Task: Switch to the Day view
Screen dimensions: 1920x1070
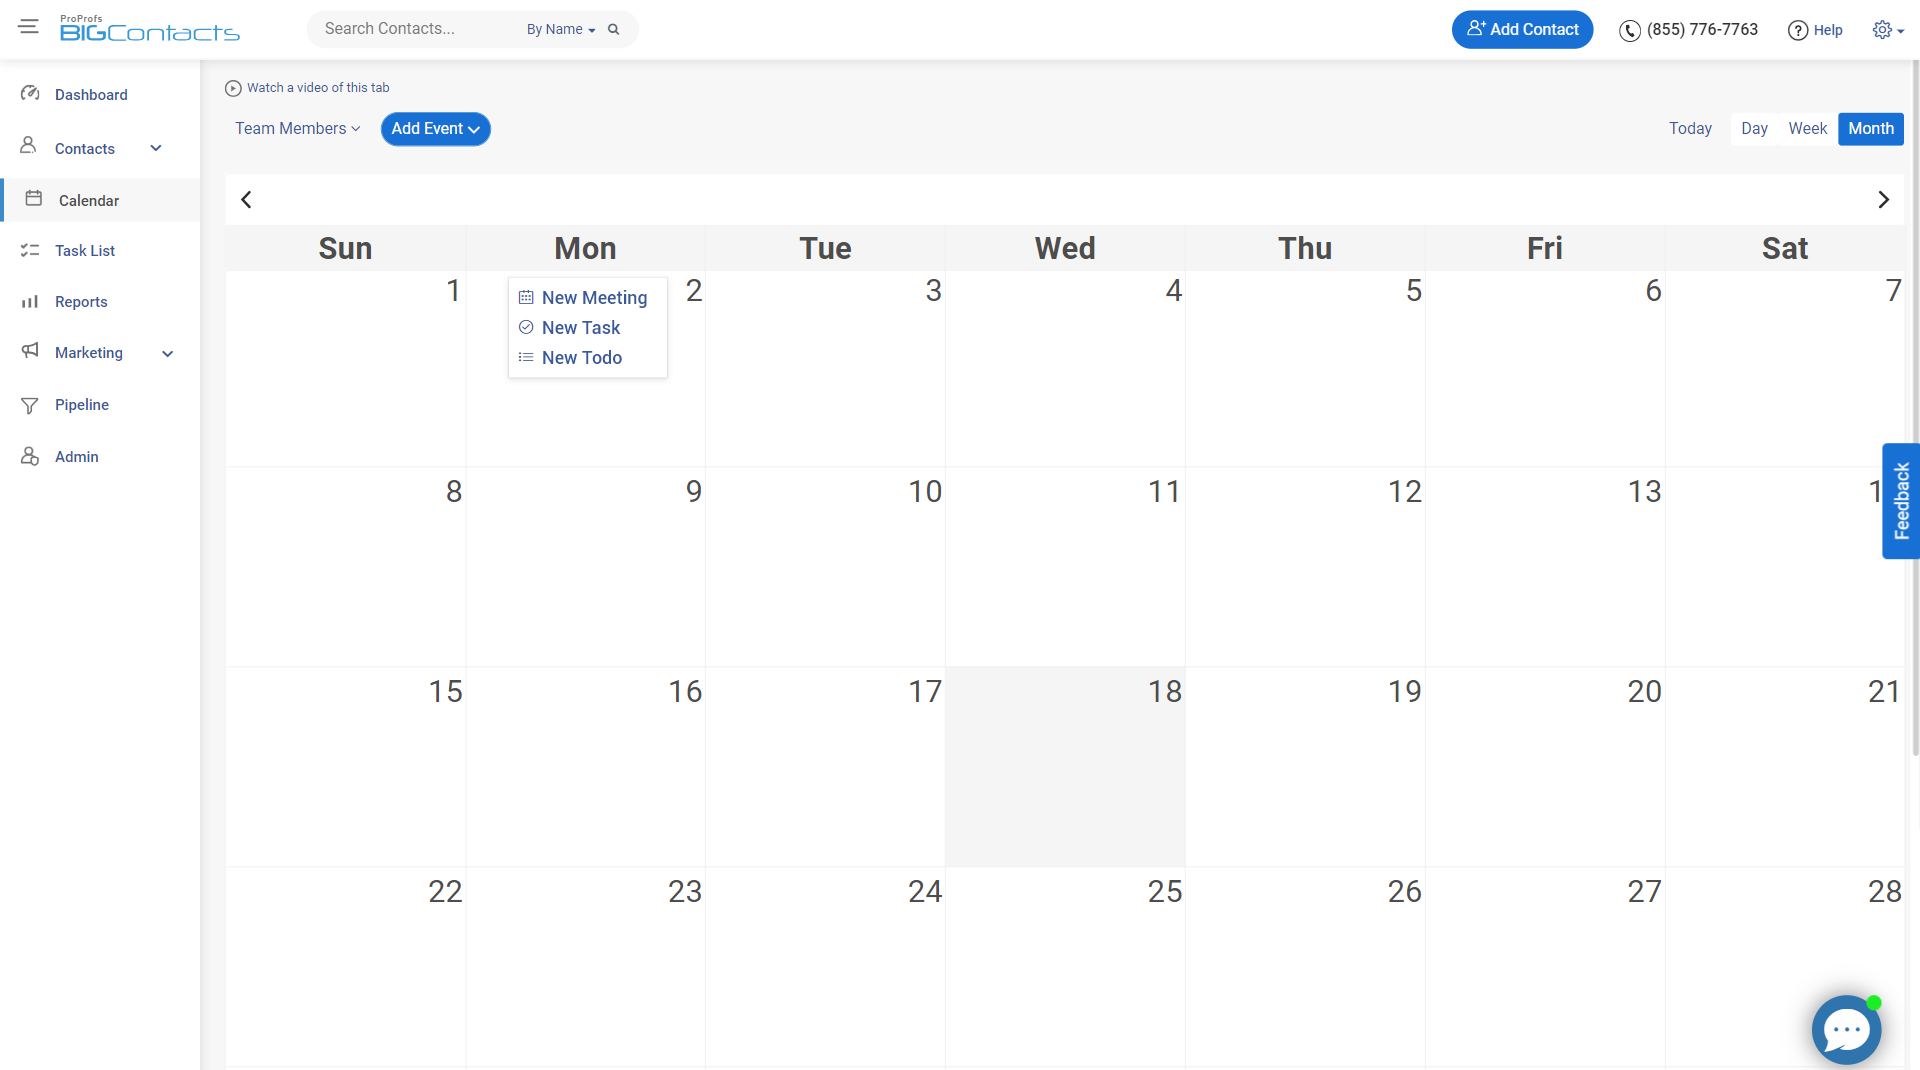Action: (1754, 129)
